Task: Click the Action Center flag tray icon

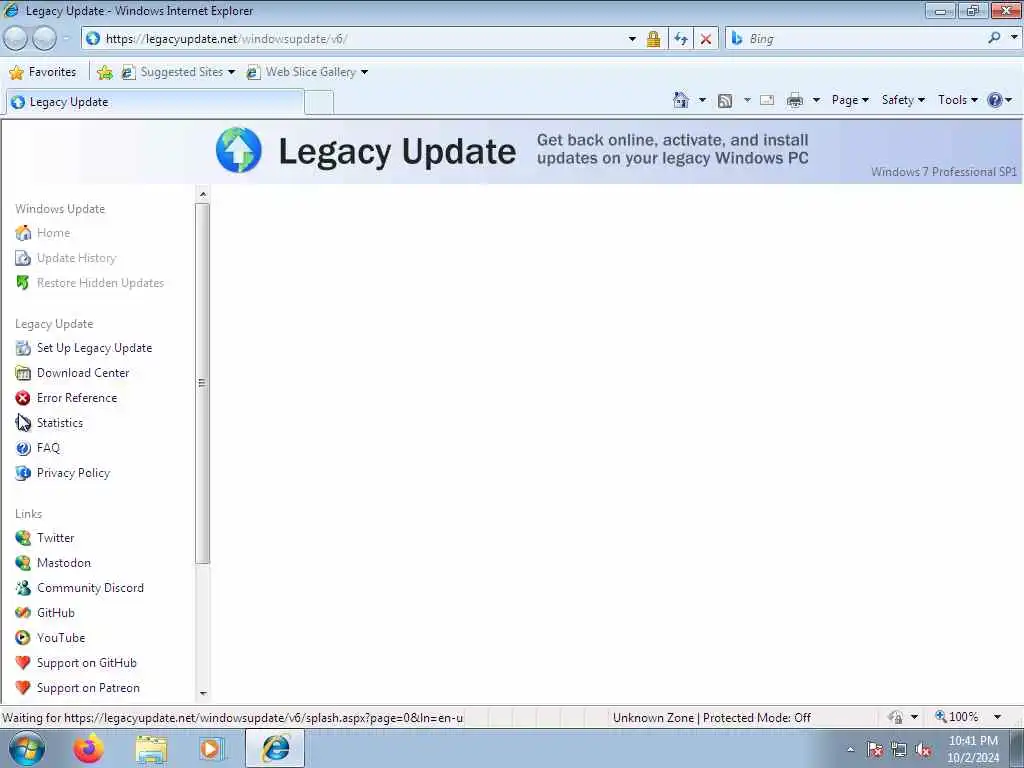Action: [874, 750]
